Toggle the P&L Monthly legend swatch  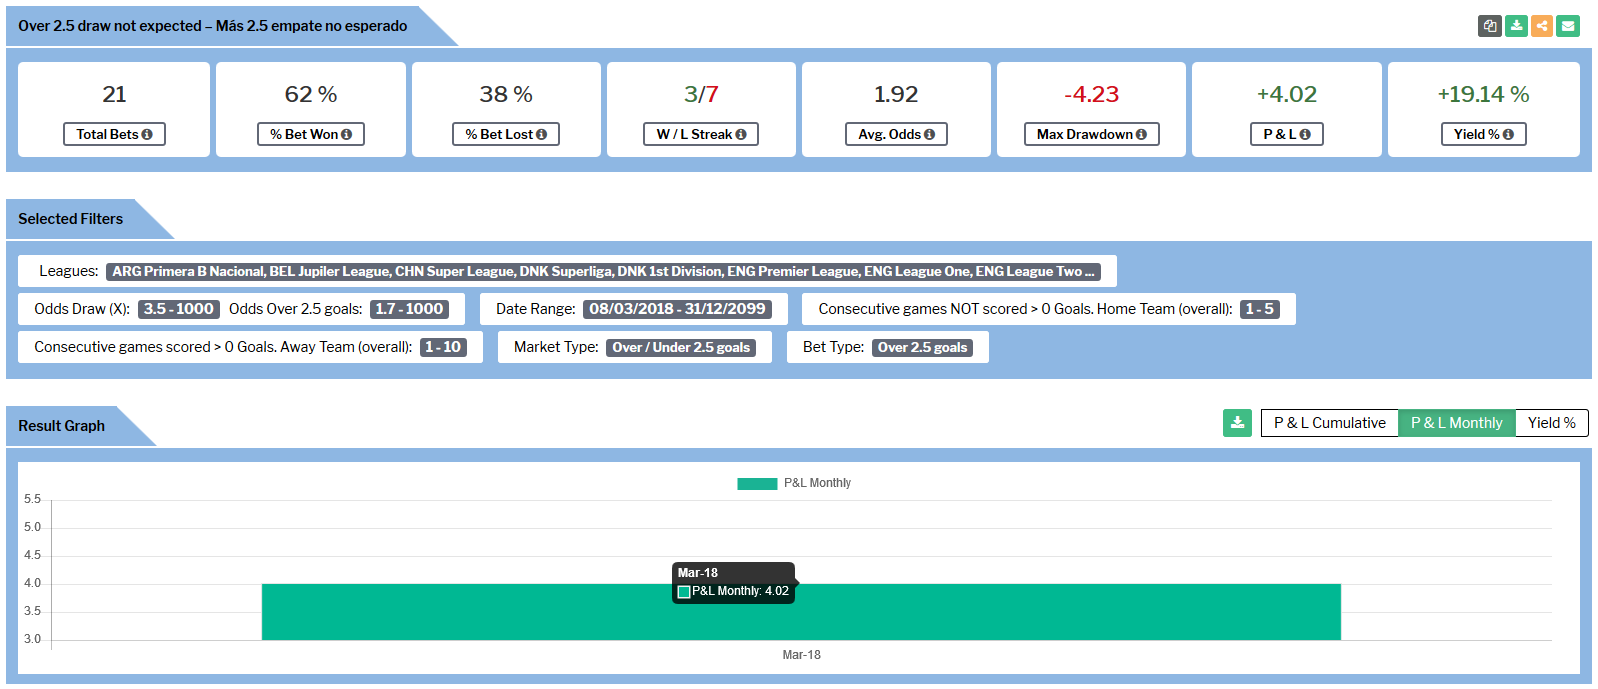(757, 484)
